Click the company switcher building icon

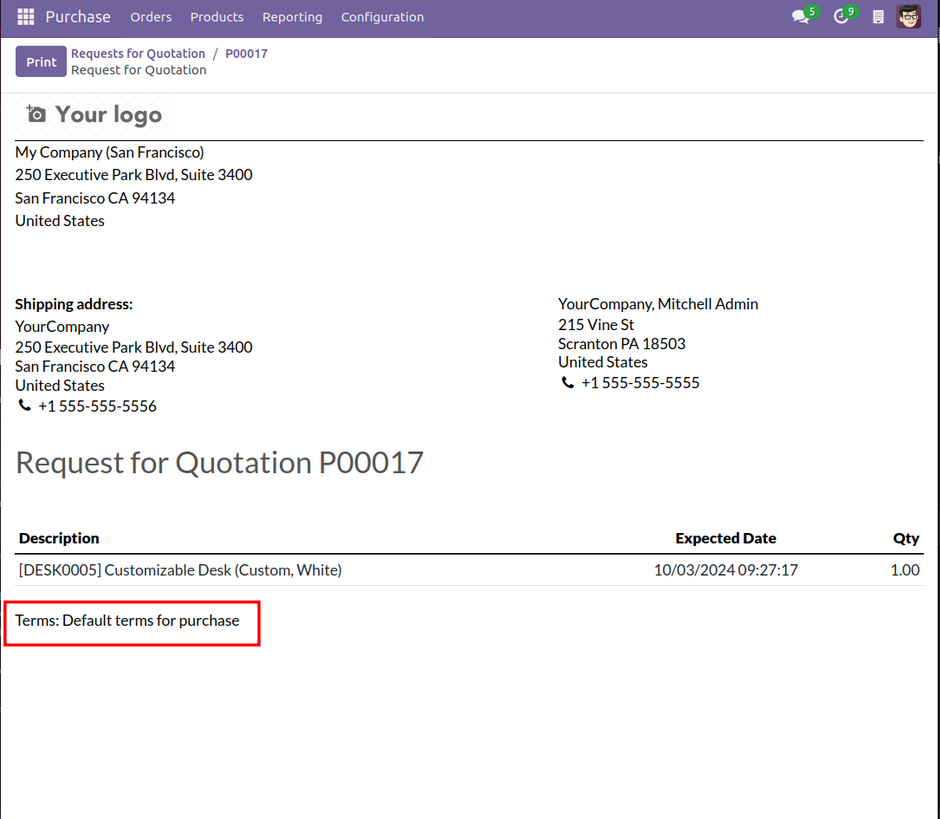(x=878, y=17)
